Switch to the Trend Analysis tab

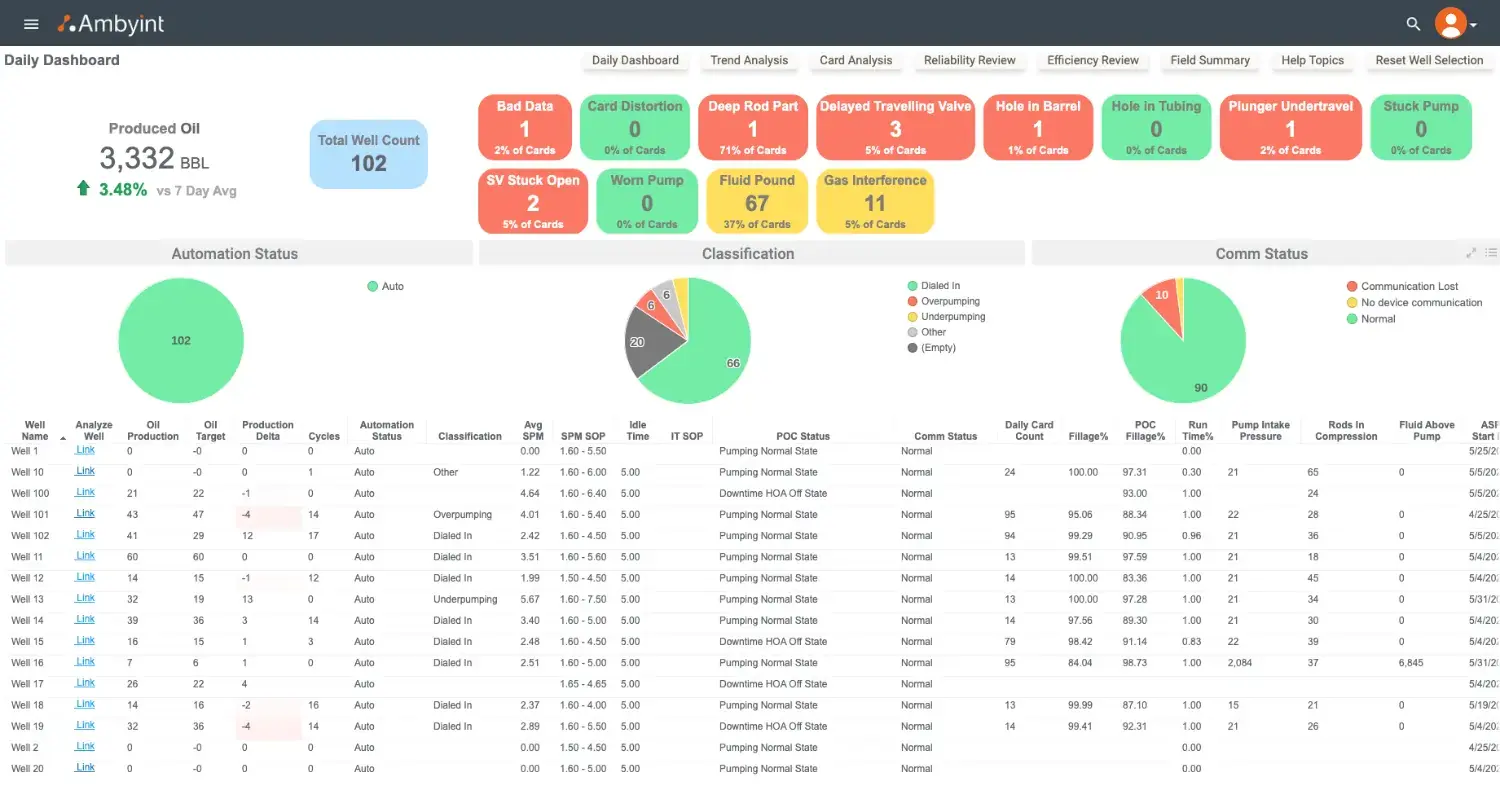pos(748,60)
